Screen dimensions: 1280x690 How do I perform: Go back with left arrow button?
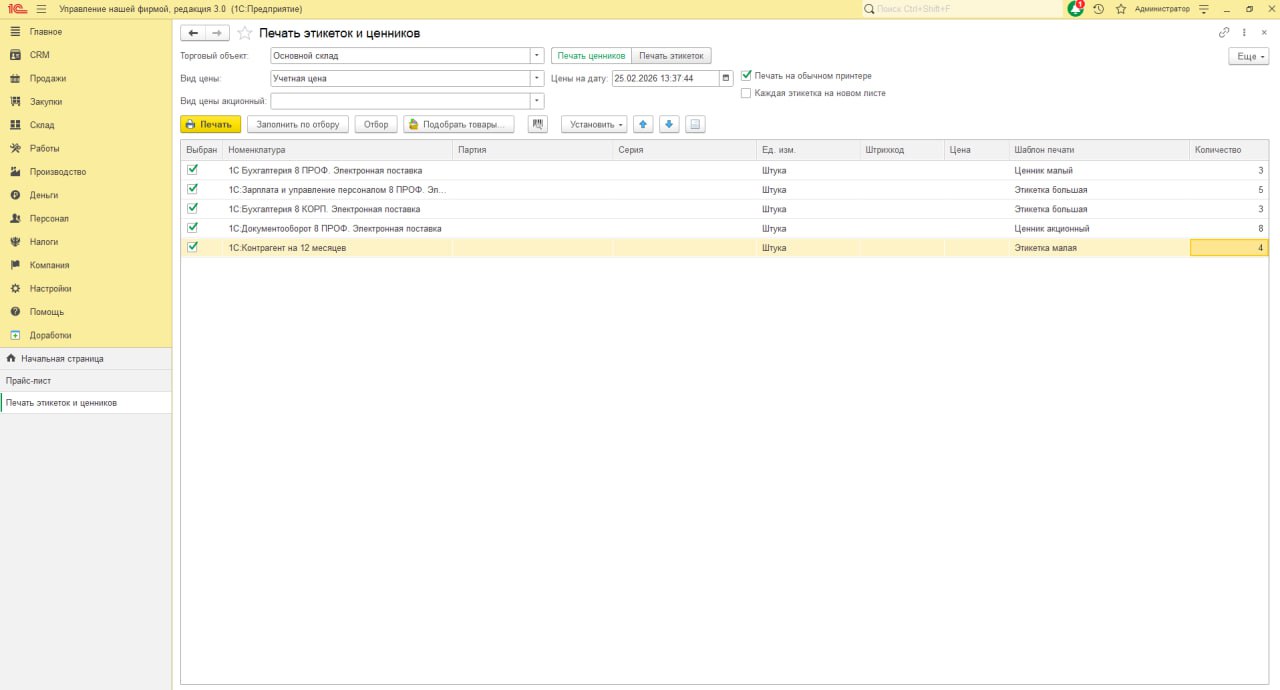(x=194, y=33)
